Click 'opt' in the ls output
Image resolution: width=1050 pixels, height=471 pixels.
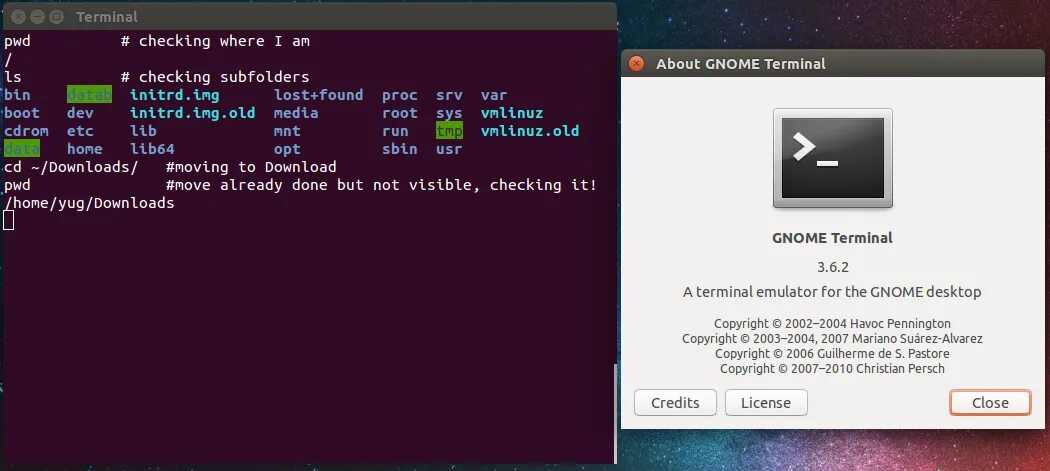click(287, 149)
